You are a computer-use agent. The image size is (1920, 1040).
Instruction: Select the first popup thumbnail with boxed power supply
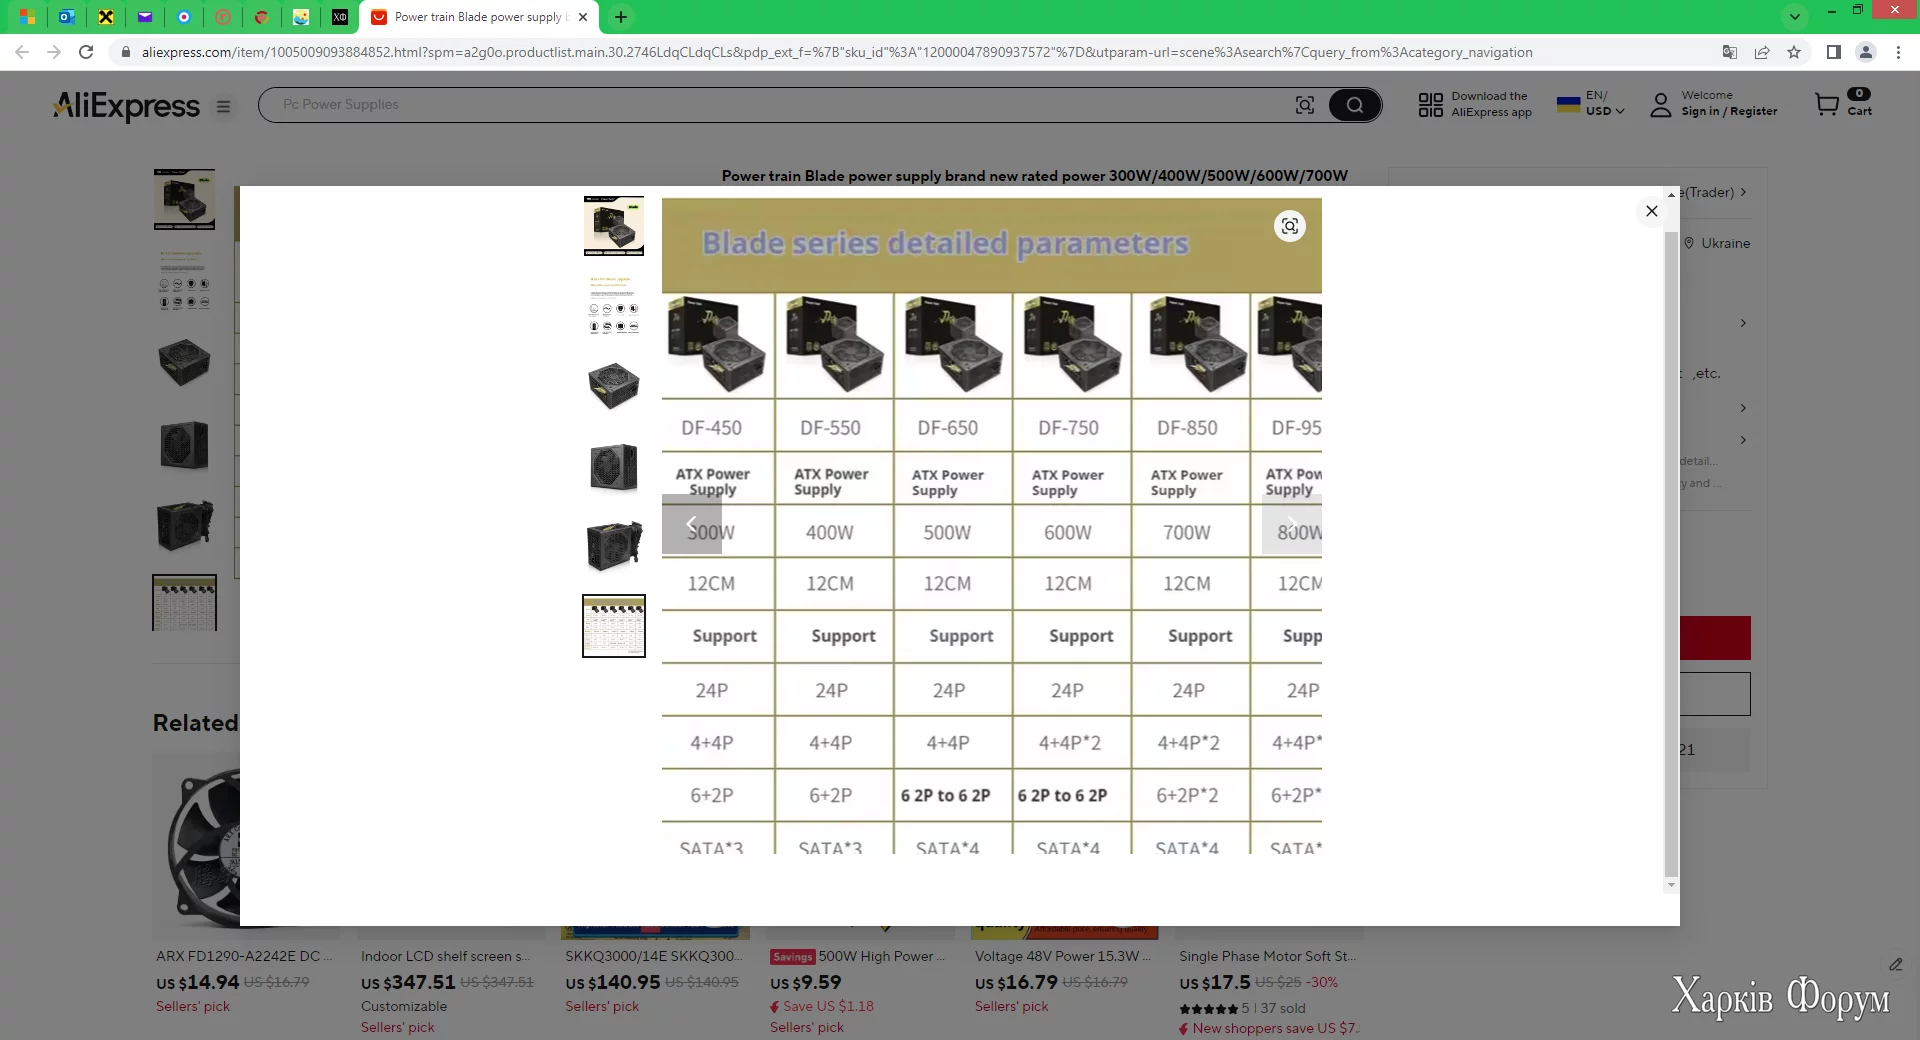click(614, 226)
